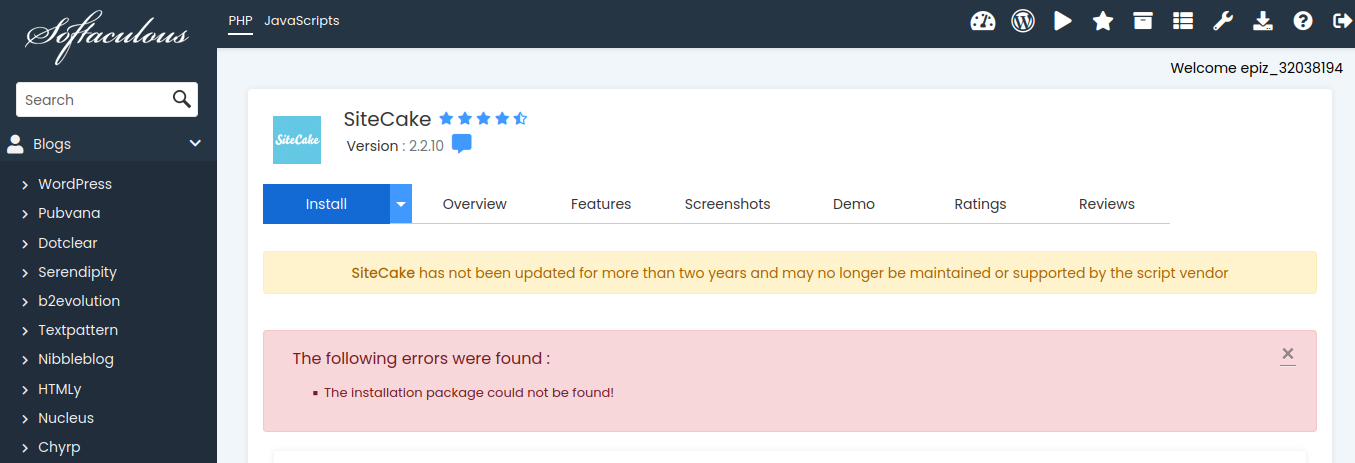This screenshot has width=1355, height=463.
Task: Click the download import icon
Action: 1263,21
